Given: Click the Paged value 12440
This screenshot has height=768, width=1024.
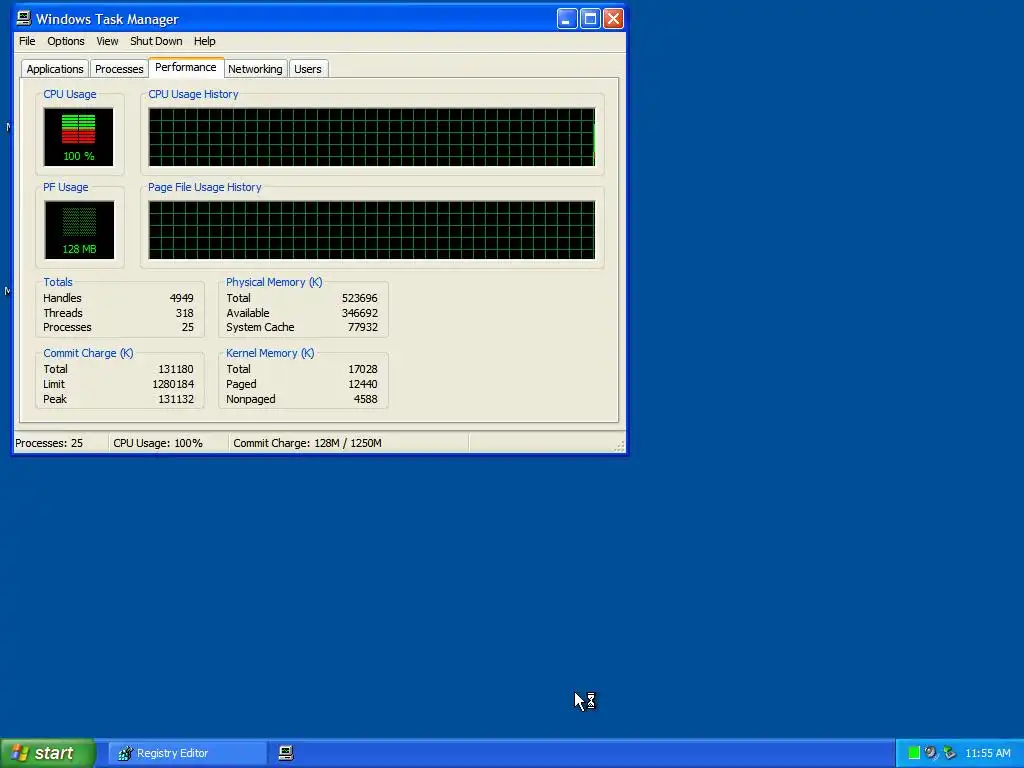Looking at the screenshot, I should pyautogui.click(x=362, y=384).
